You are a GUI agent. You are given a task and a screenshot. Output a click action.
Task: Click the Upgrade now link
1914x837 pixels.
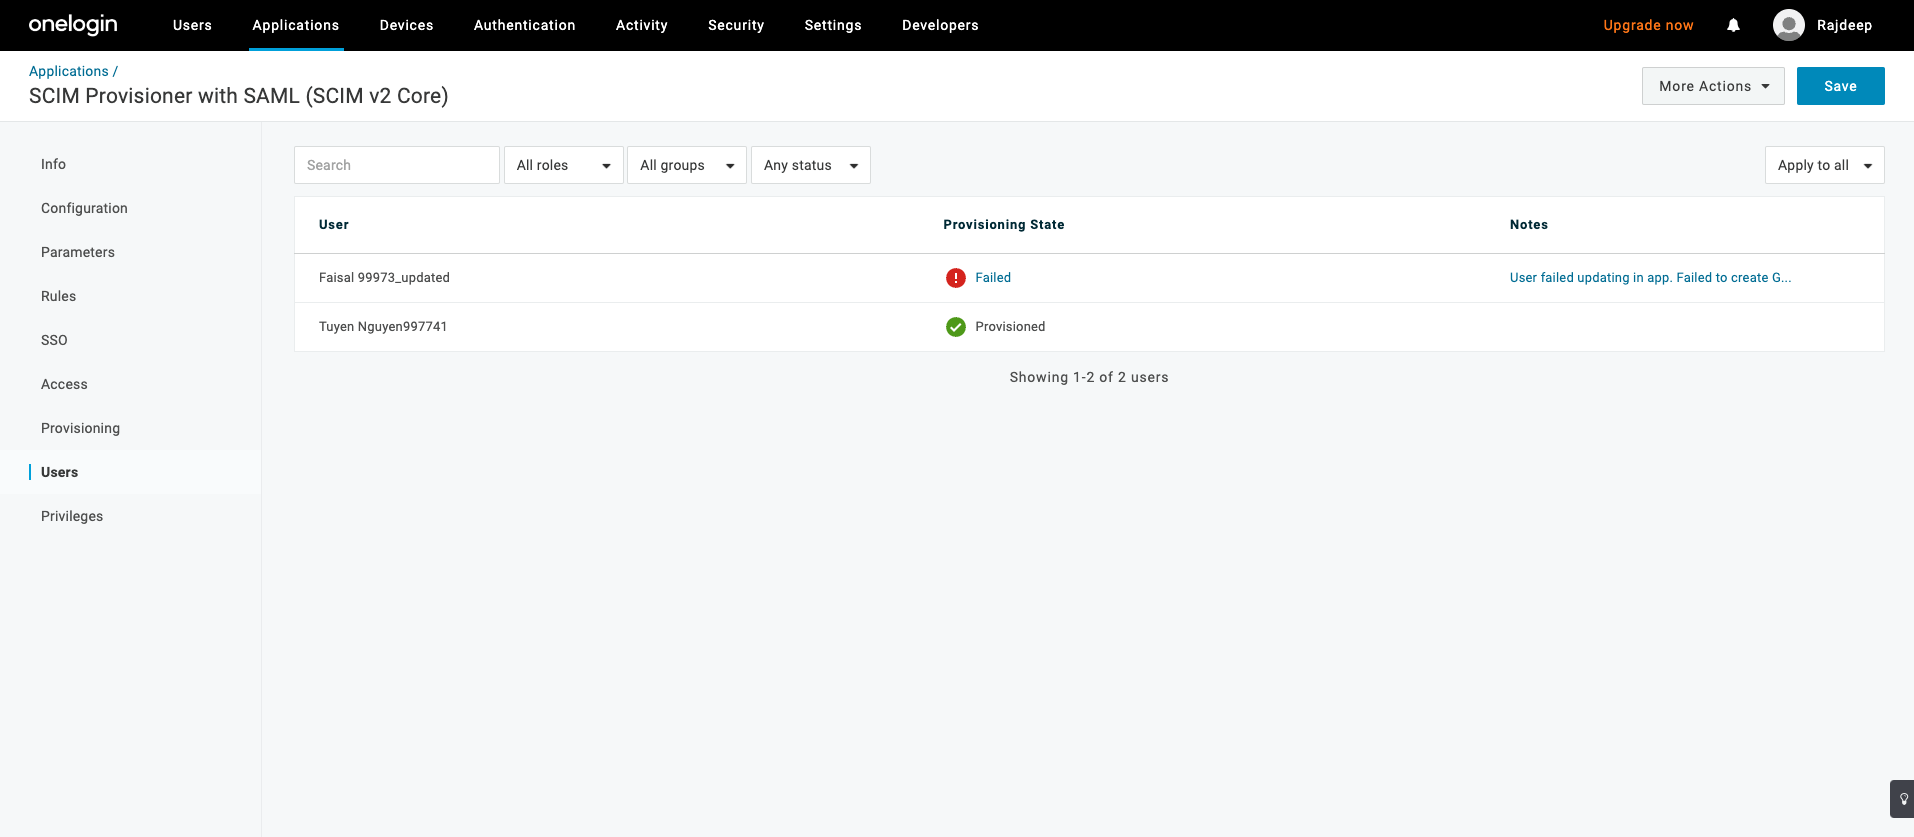point(1647,25)
